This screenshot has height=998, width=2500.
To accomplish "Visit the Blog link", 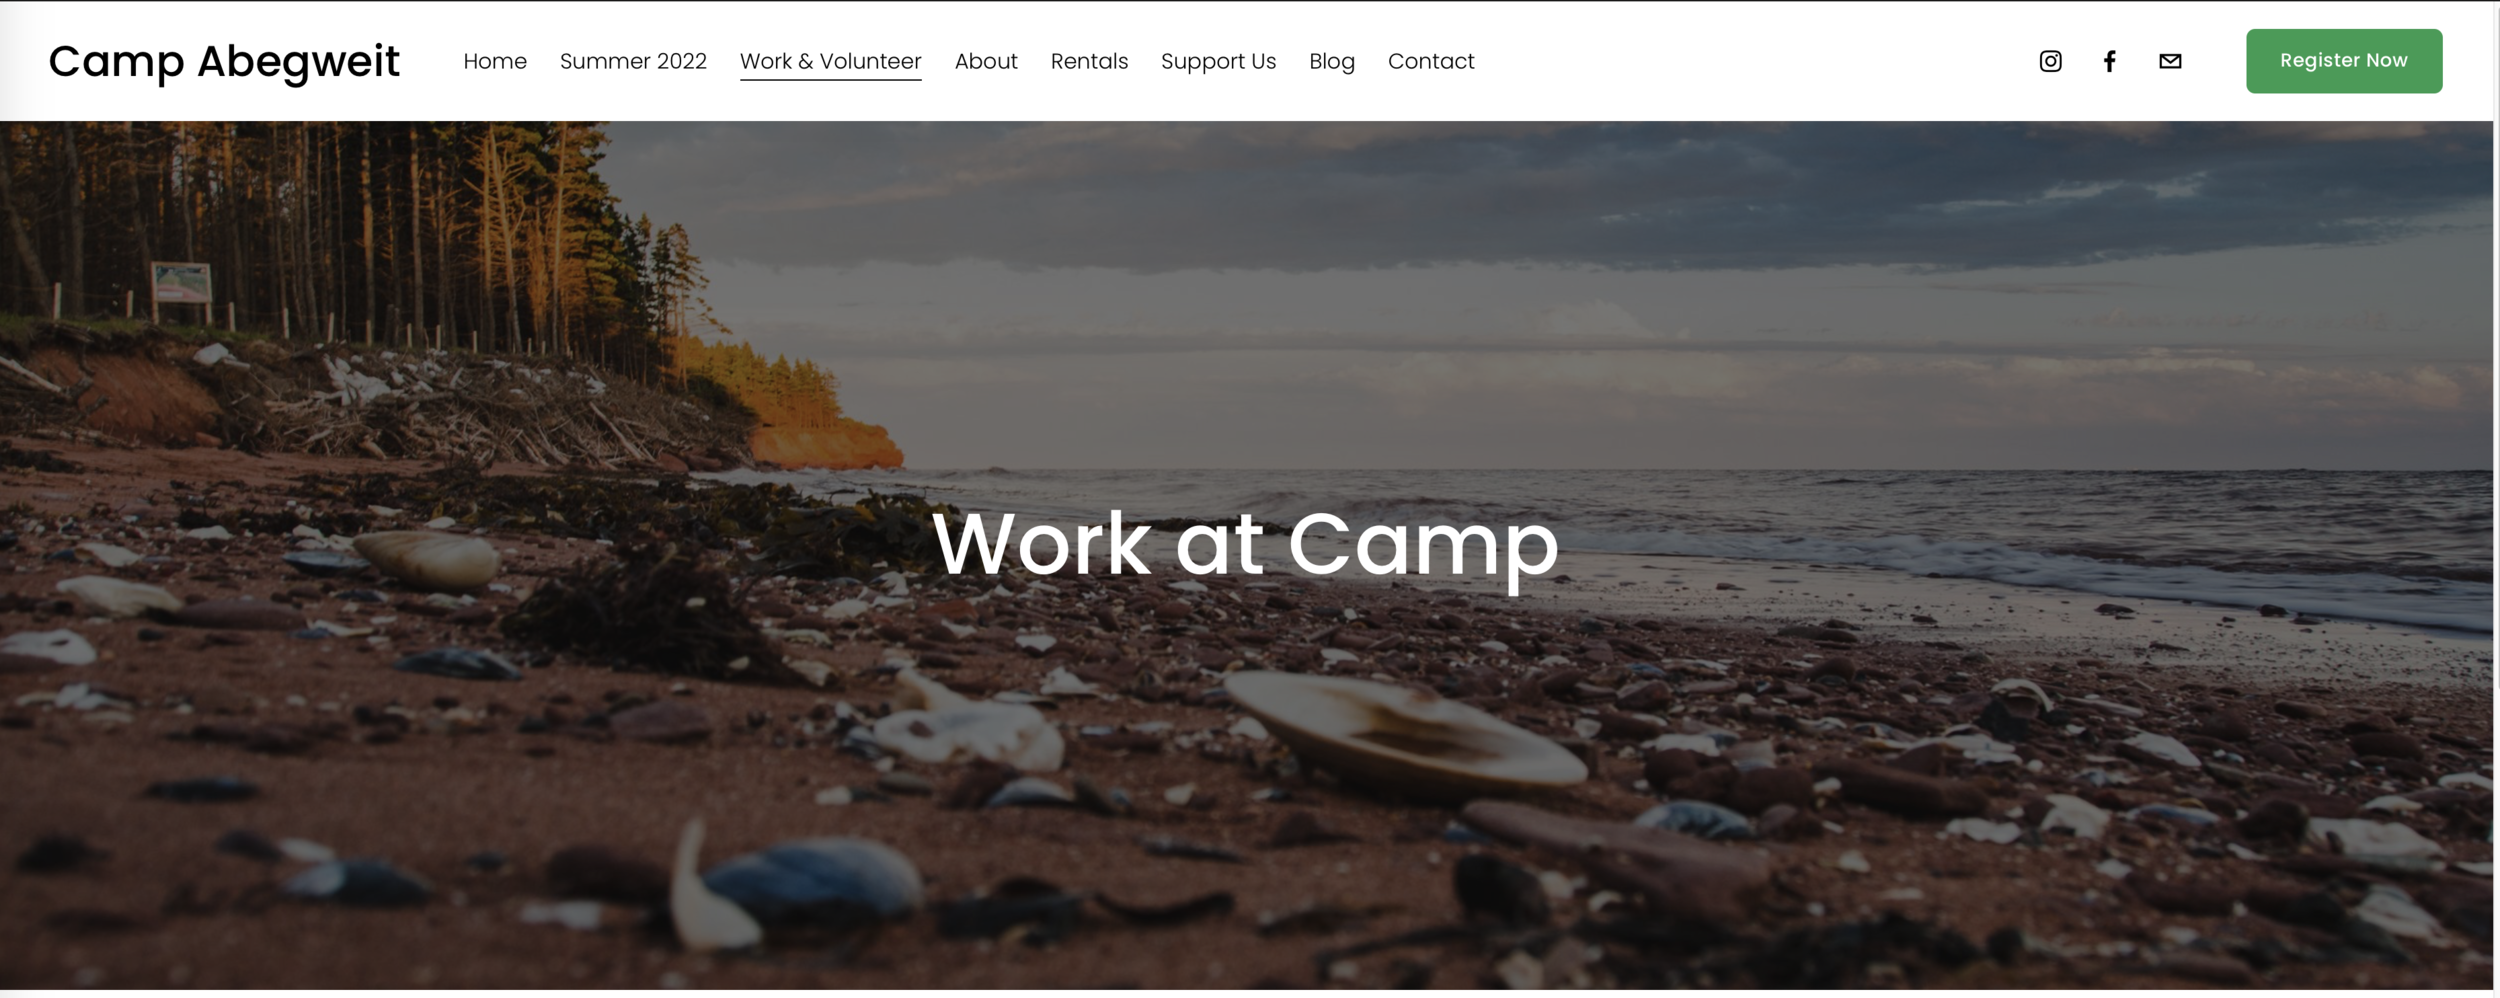I will [x=1332, y=61].
